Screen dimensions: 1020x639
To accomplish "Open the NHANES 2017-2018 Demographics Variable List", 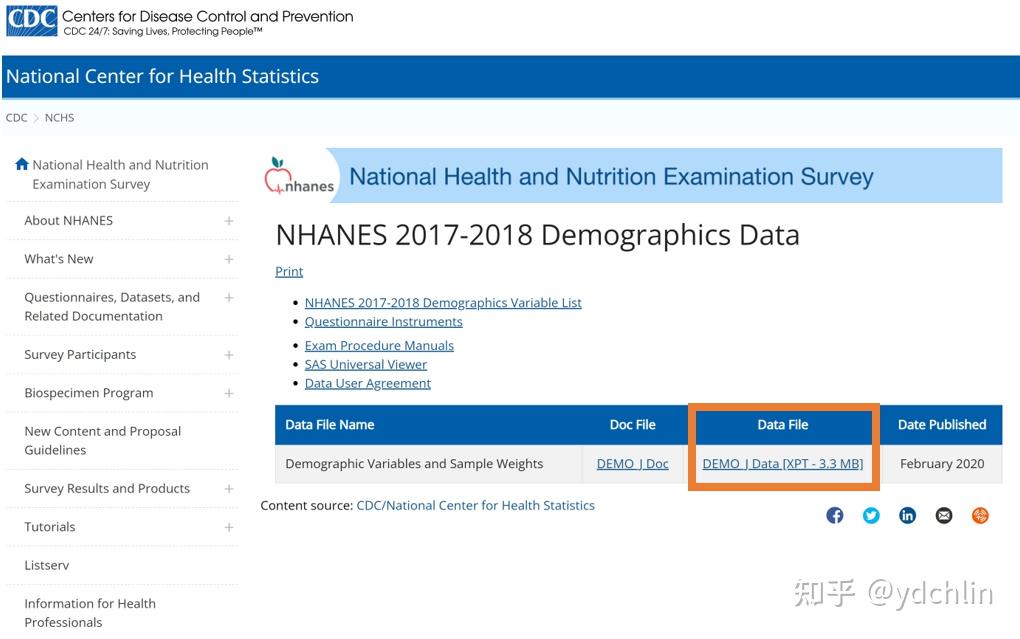I will point(443,302).
